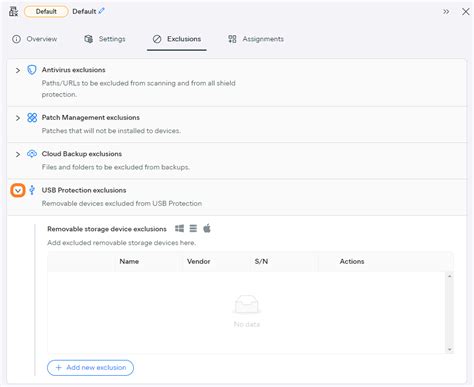Click Add new exclusion button

90,368
